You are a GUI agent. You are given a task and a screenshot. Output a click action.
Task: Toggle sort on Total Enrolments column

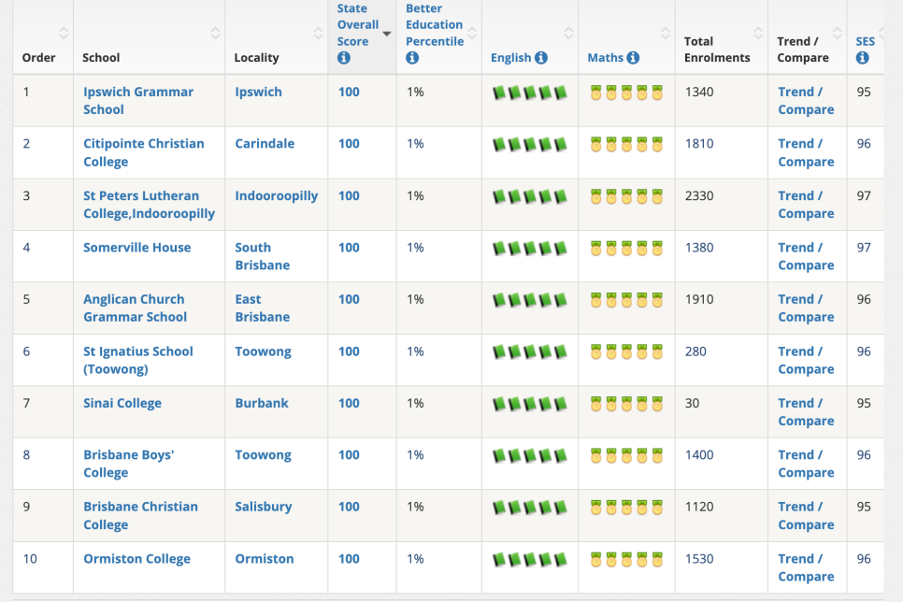[759, 34]
